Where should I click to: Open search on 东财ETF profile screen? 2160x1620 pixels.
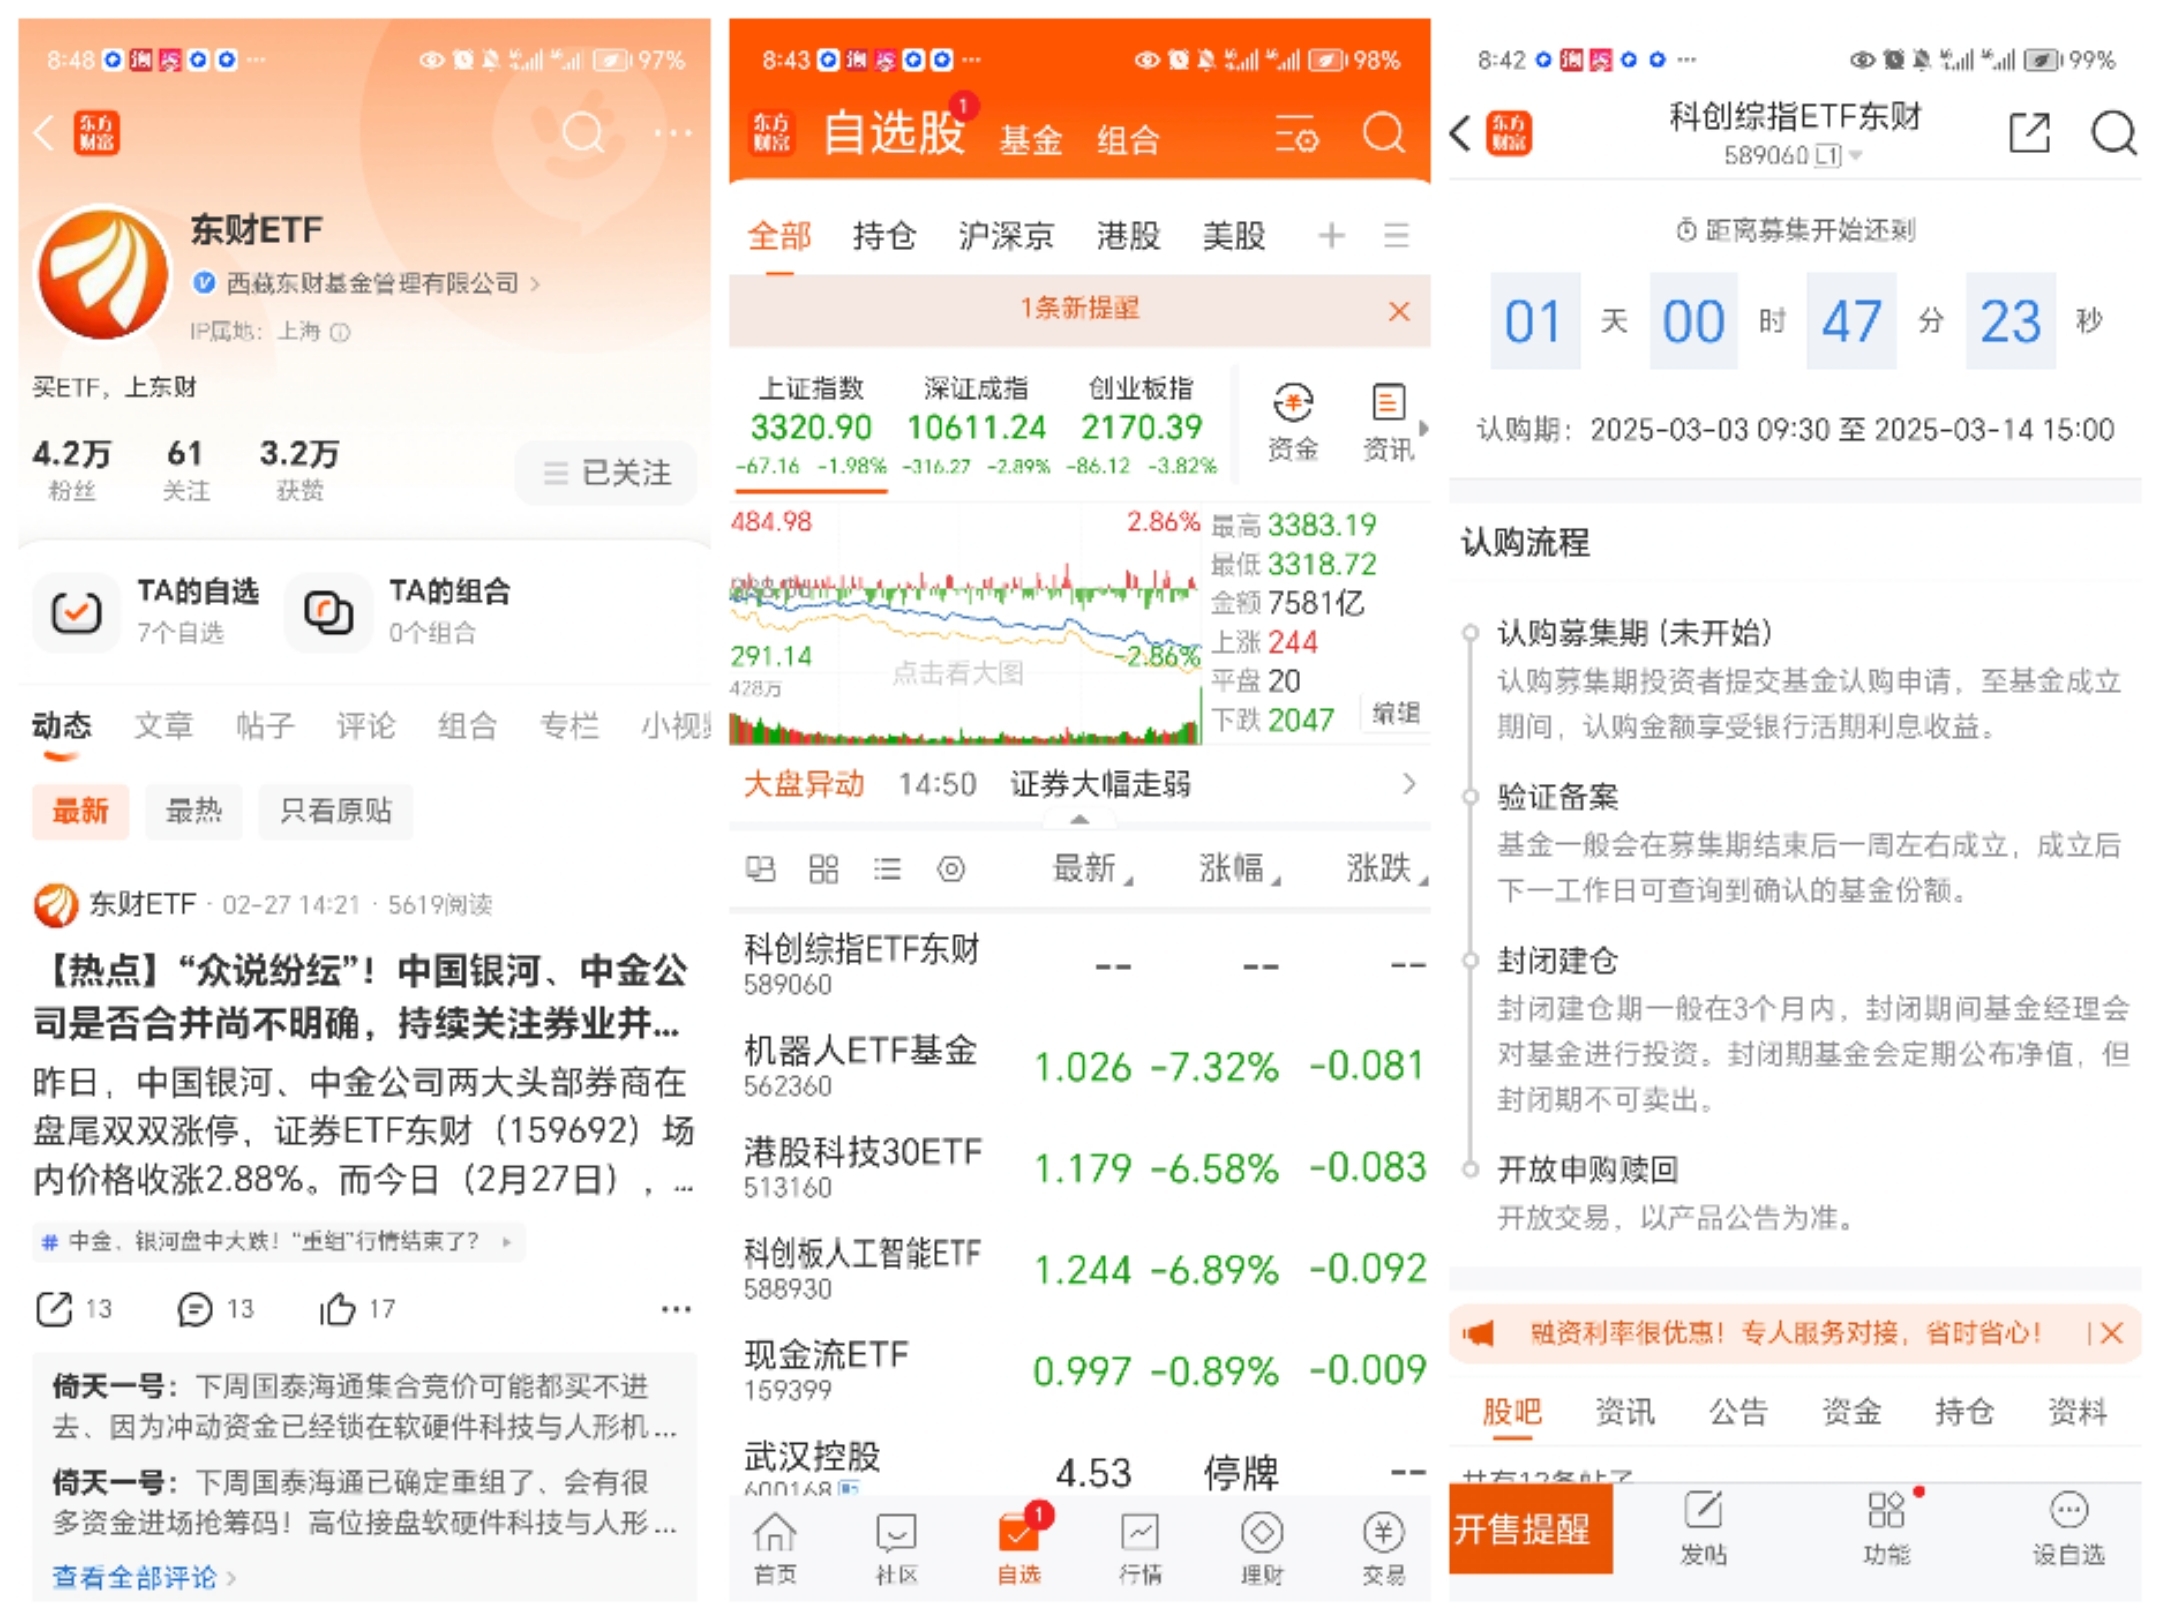pyautogui.click(x=582, y=132)
